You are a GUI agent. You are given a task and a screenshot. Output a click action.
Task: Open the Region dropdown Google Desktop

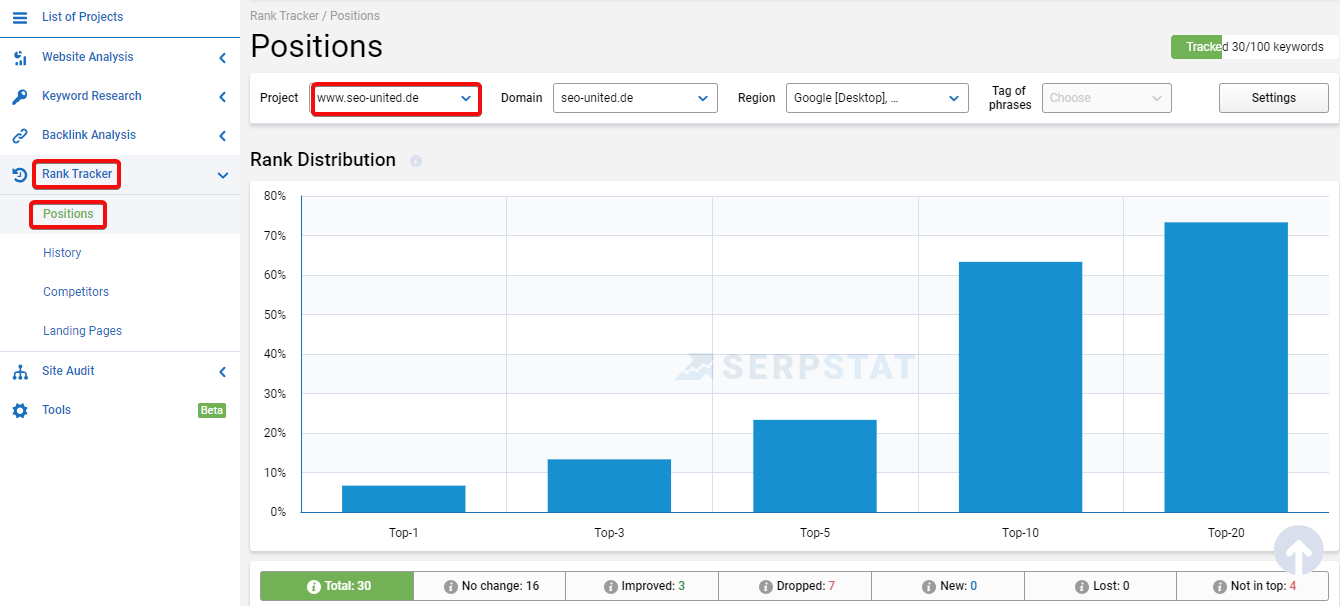click(x=877, y=98)
